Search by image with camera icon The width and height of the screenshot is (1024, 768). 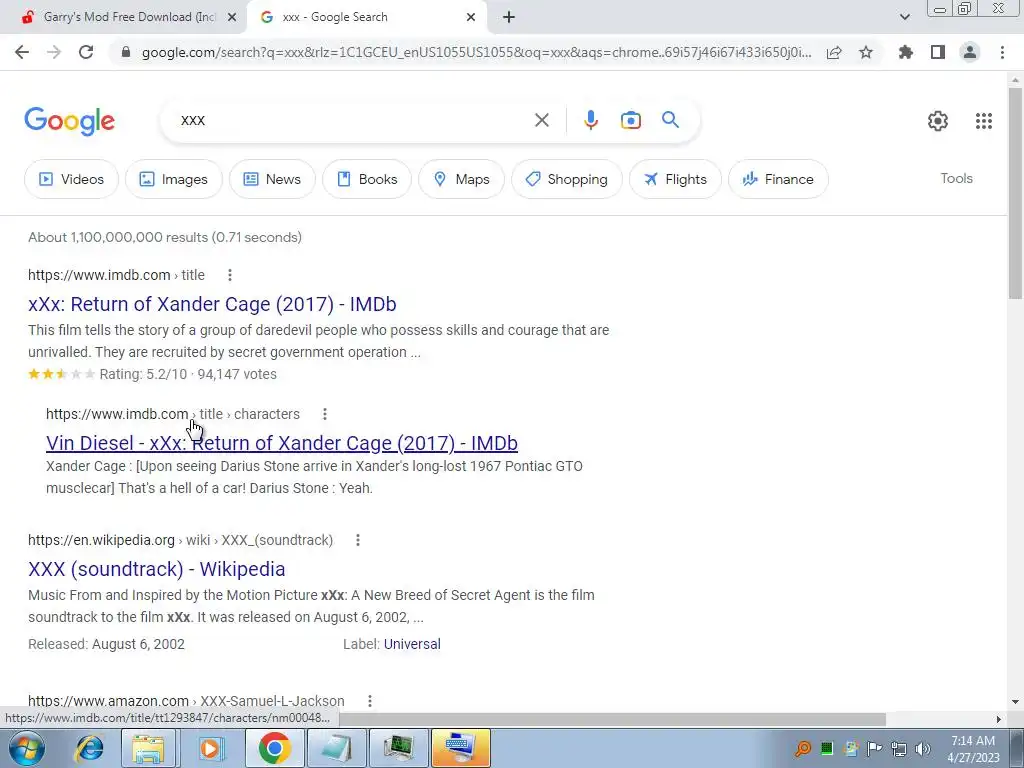[x=631, y=120]
